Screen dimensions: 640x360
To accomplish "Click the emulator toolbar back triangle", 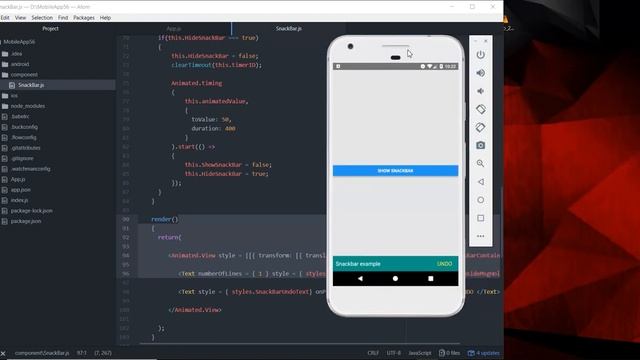I will (x=480, y=182).
